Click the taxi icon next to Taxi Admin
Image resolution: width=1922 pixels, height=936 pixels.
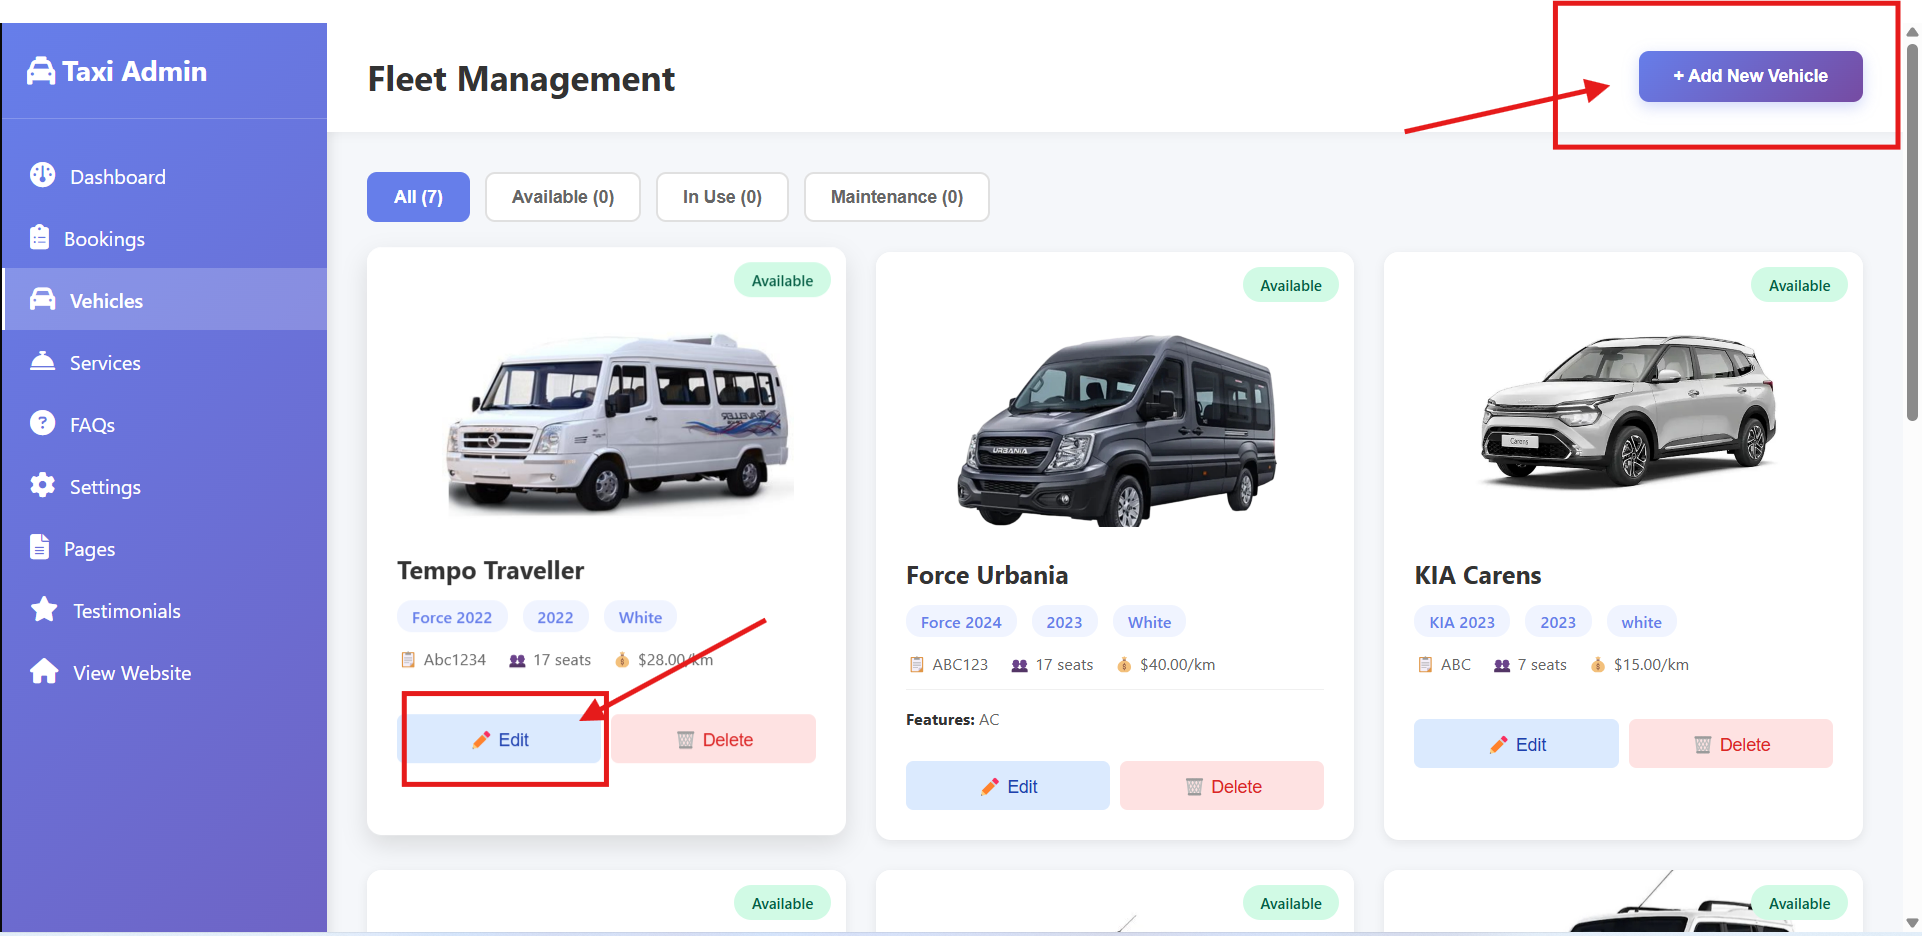click(40, 70)
